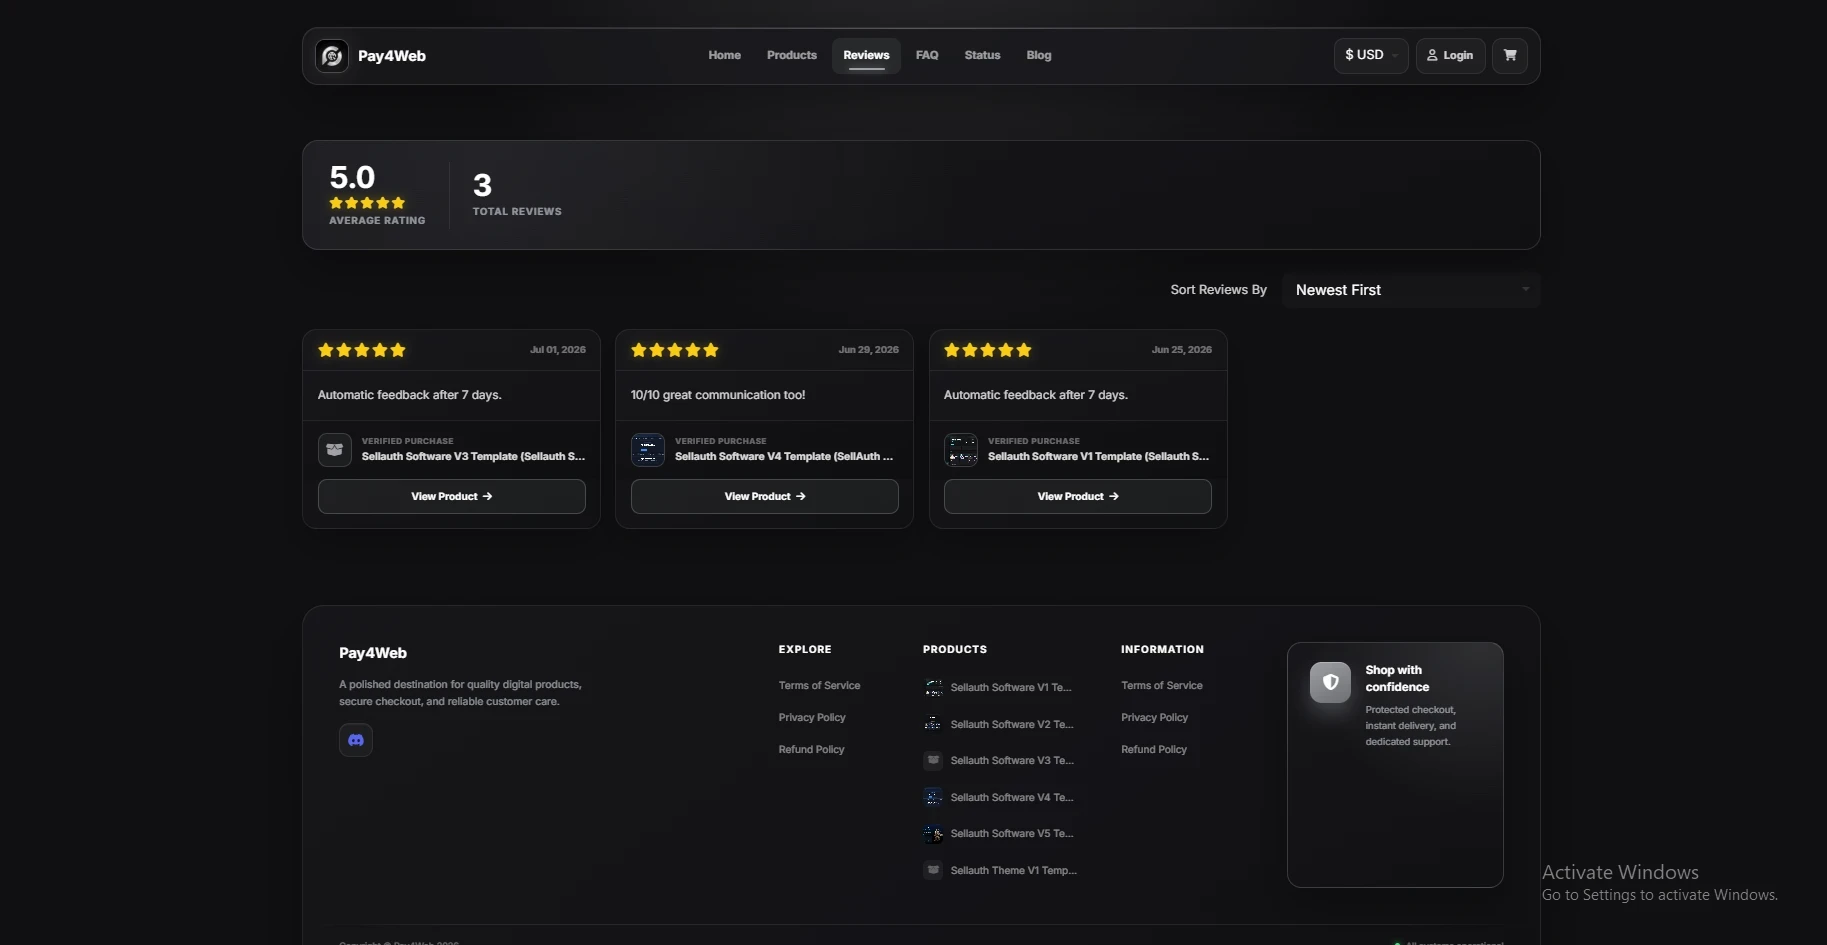Click footer icon for Sellauth Software V1
1827x945 pixels.
point(933,688)
